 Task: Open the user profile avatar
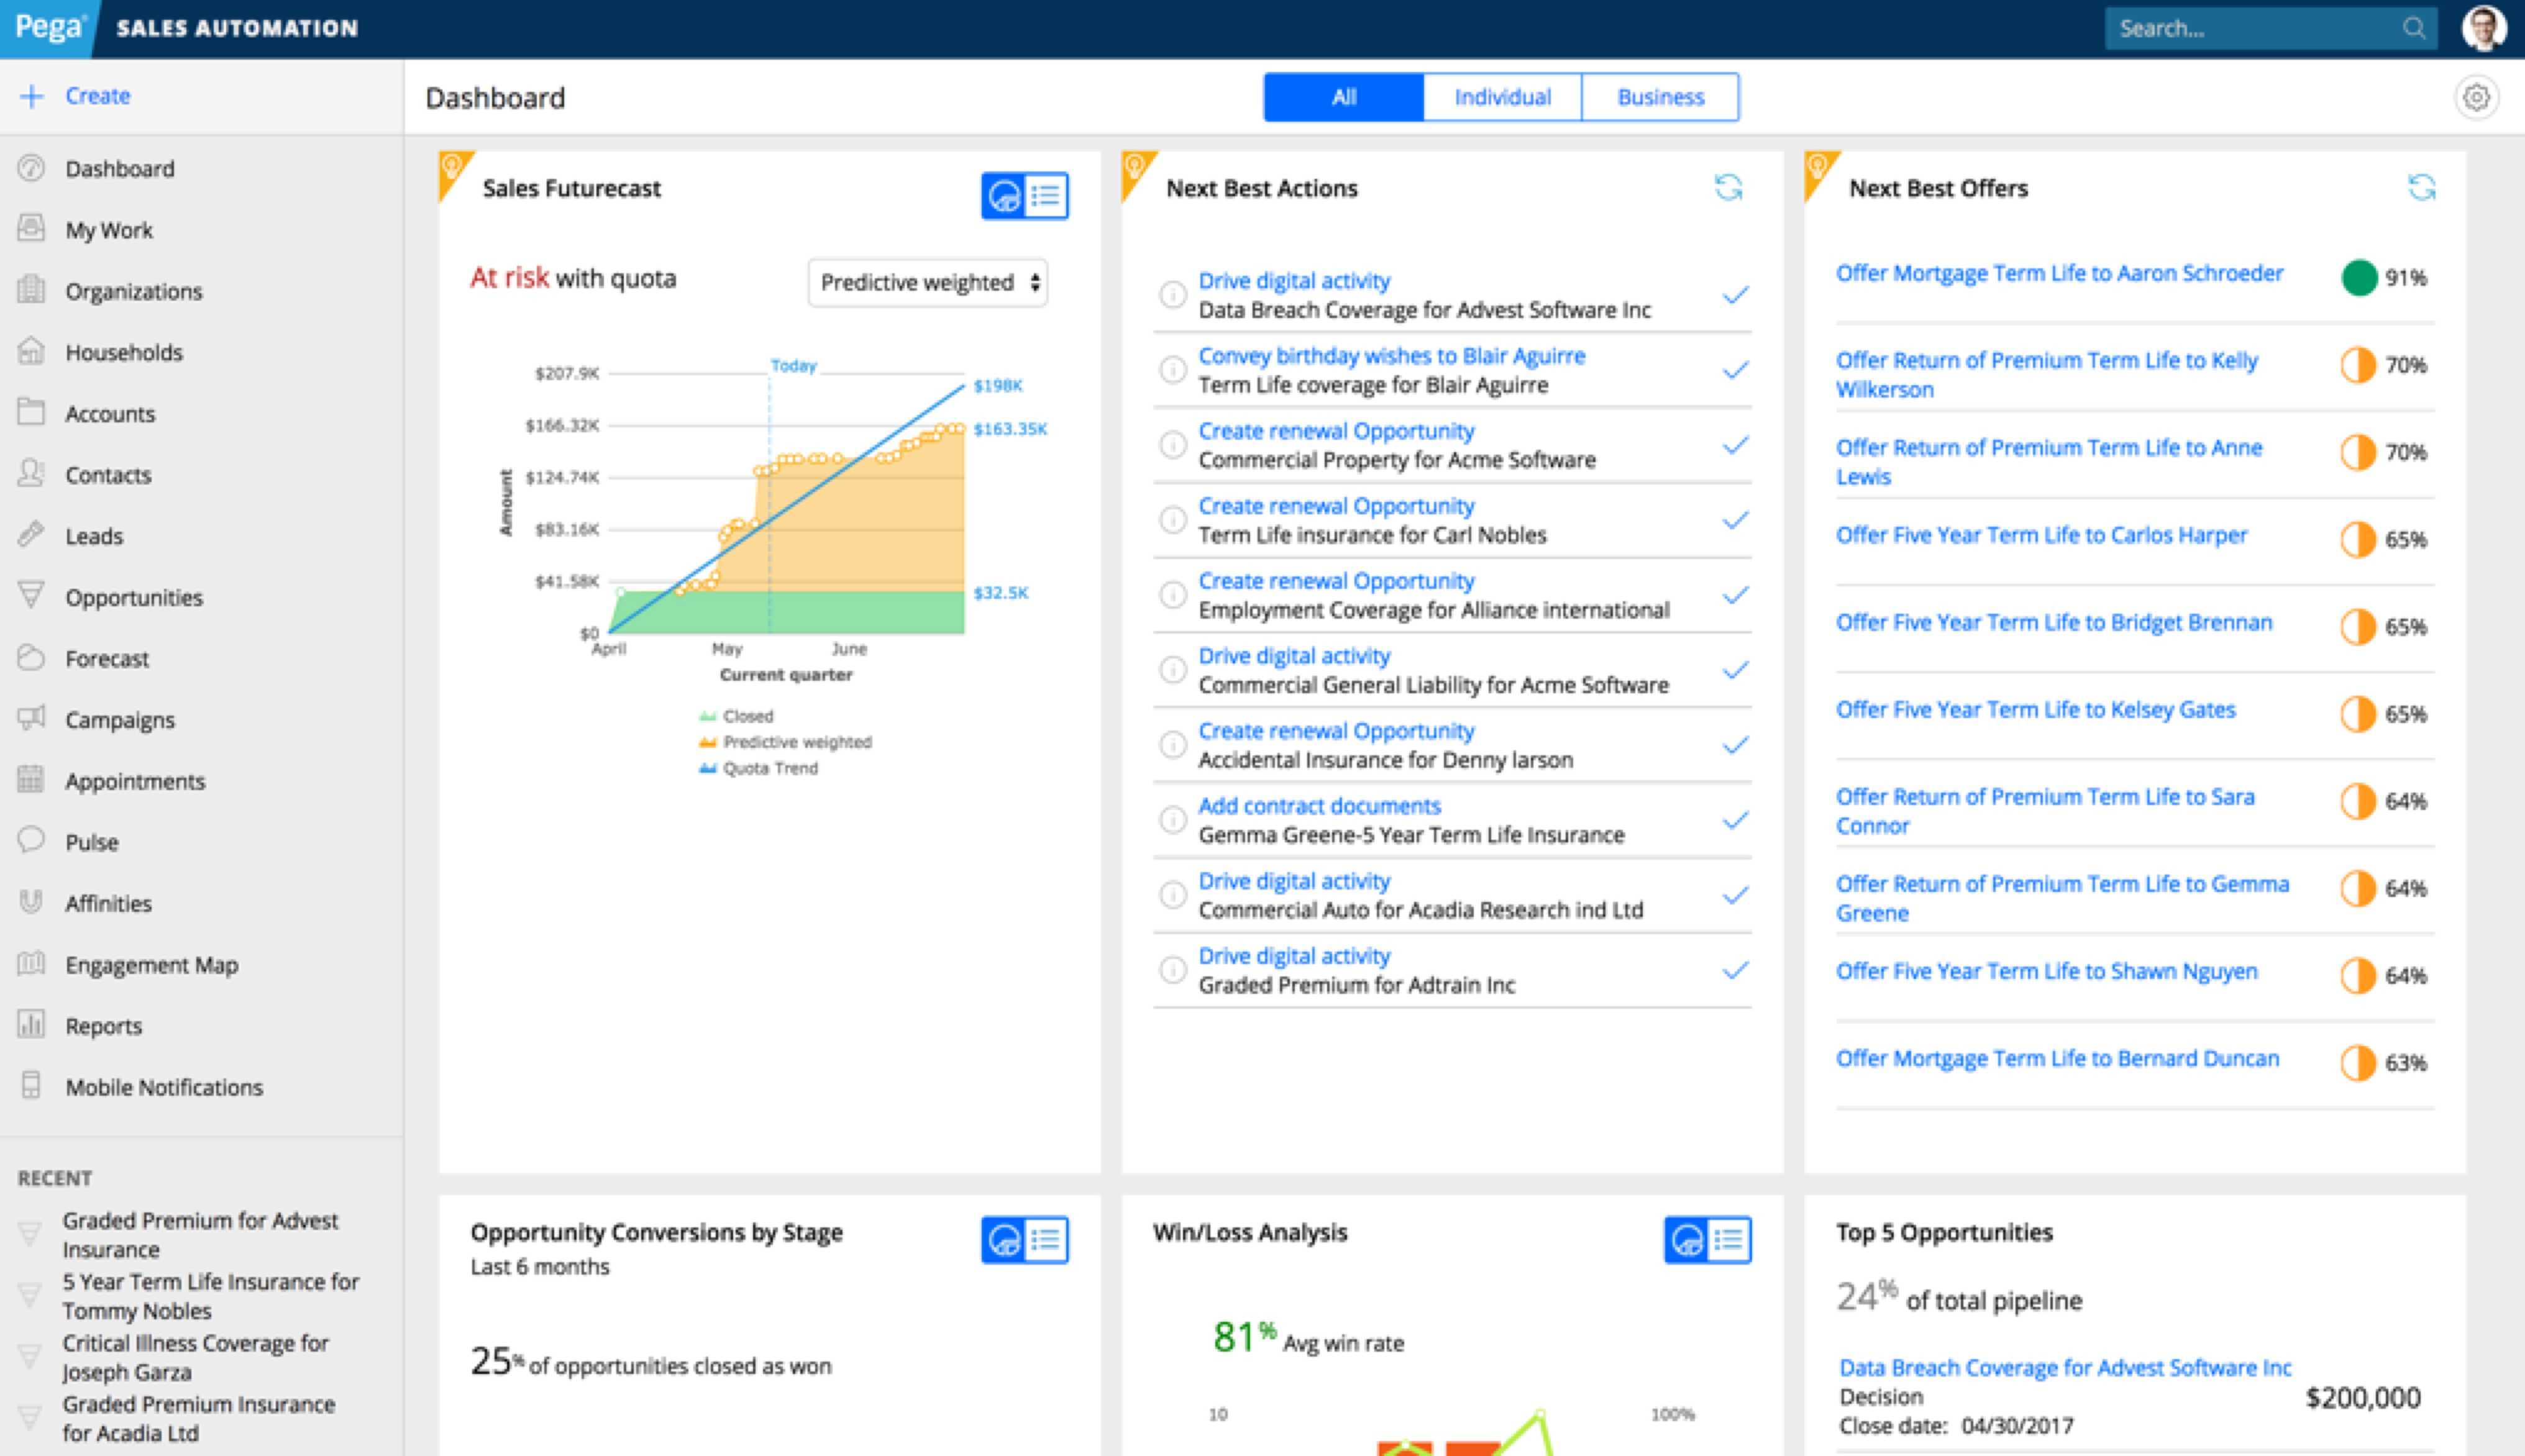tap(2484, 28)
